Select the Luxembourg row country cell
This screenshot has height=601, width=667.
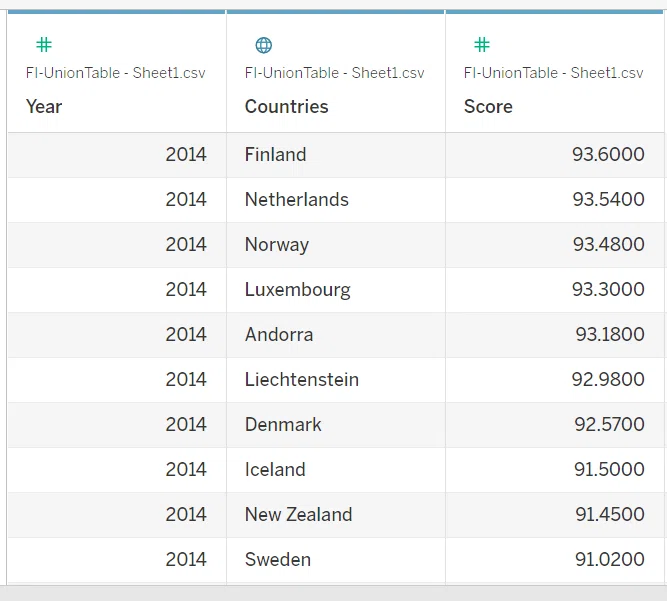(x=336, y=290)
